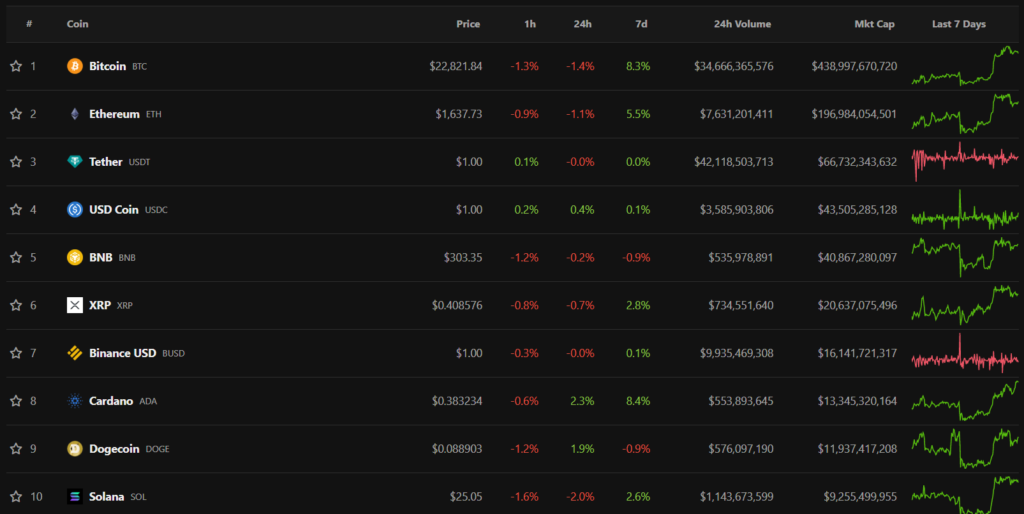Open USD Coin's 7-day sparkline
This screenshot has height=514, width=1024.
pos(965,210)
